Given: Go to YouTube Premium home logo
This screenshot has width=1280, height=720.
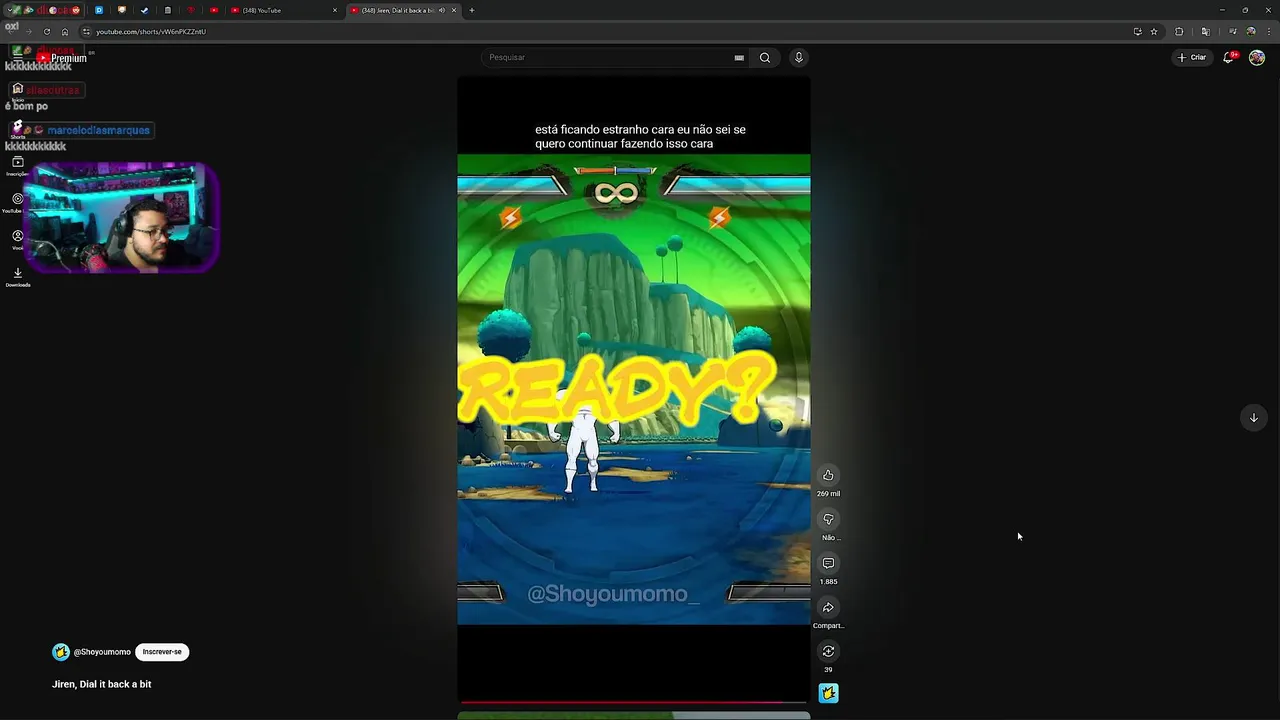Looking at the screenshot, I should 62,58.
